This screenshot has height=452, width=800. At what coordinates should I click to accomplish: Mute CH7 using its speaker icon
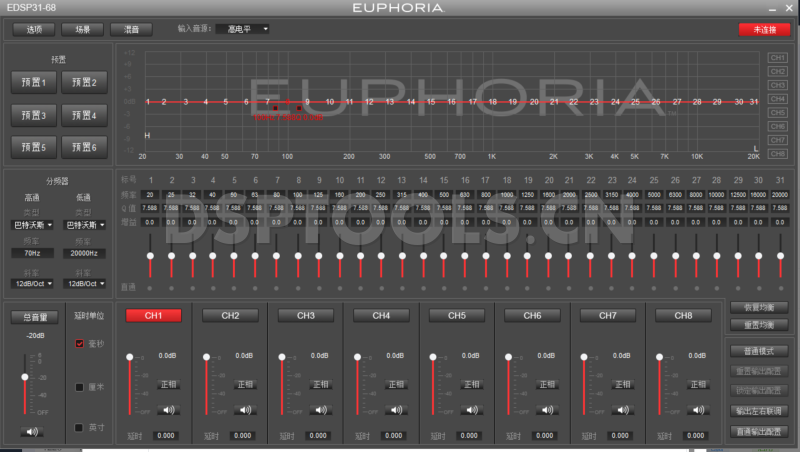coord(622,409)
